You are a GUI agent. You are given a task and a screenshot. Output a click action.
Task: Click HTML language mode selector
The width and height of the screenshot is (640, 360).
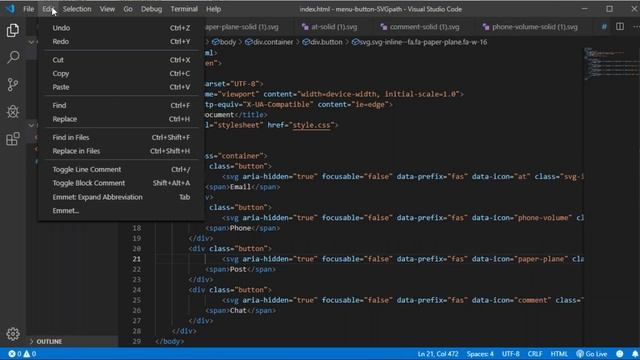(559, 354)
